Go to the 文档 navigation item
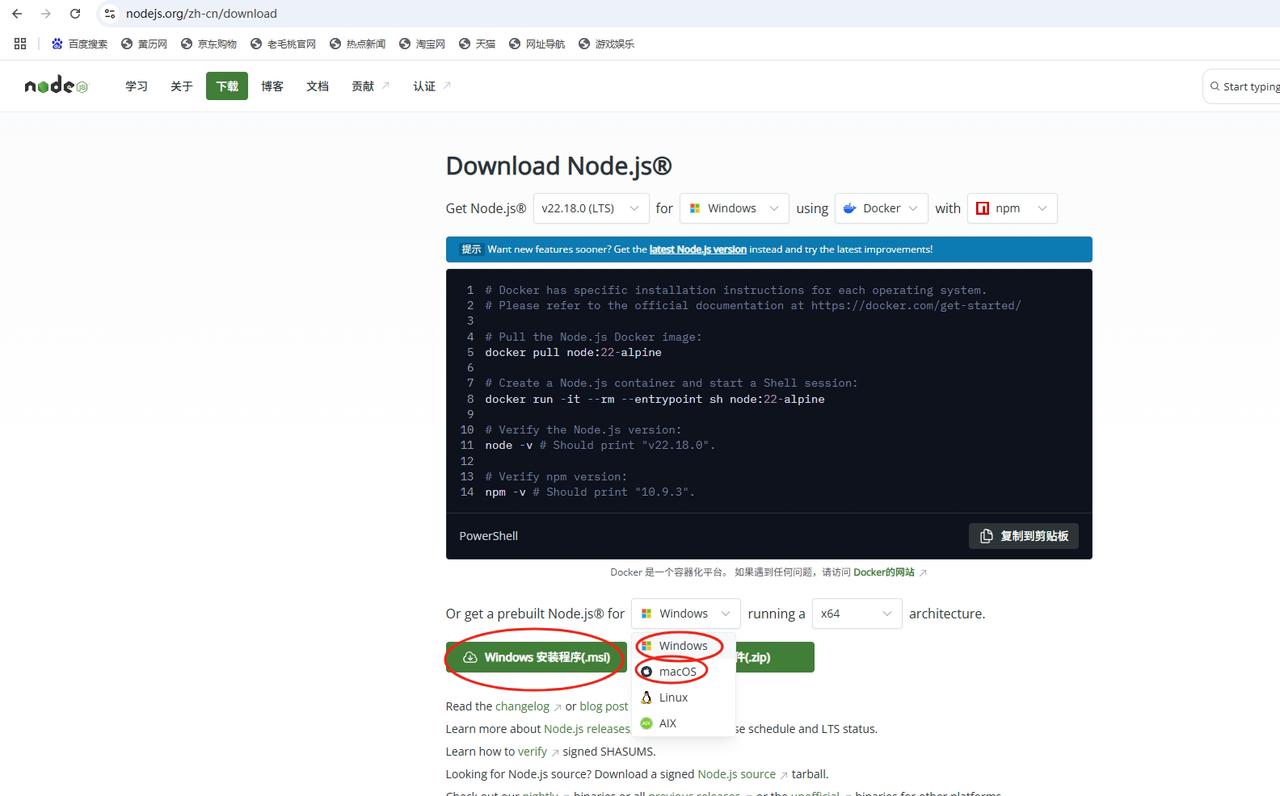Image resolution: width=1280 pixels, height=796 pixels. pos(317,86)
